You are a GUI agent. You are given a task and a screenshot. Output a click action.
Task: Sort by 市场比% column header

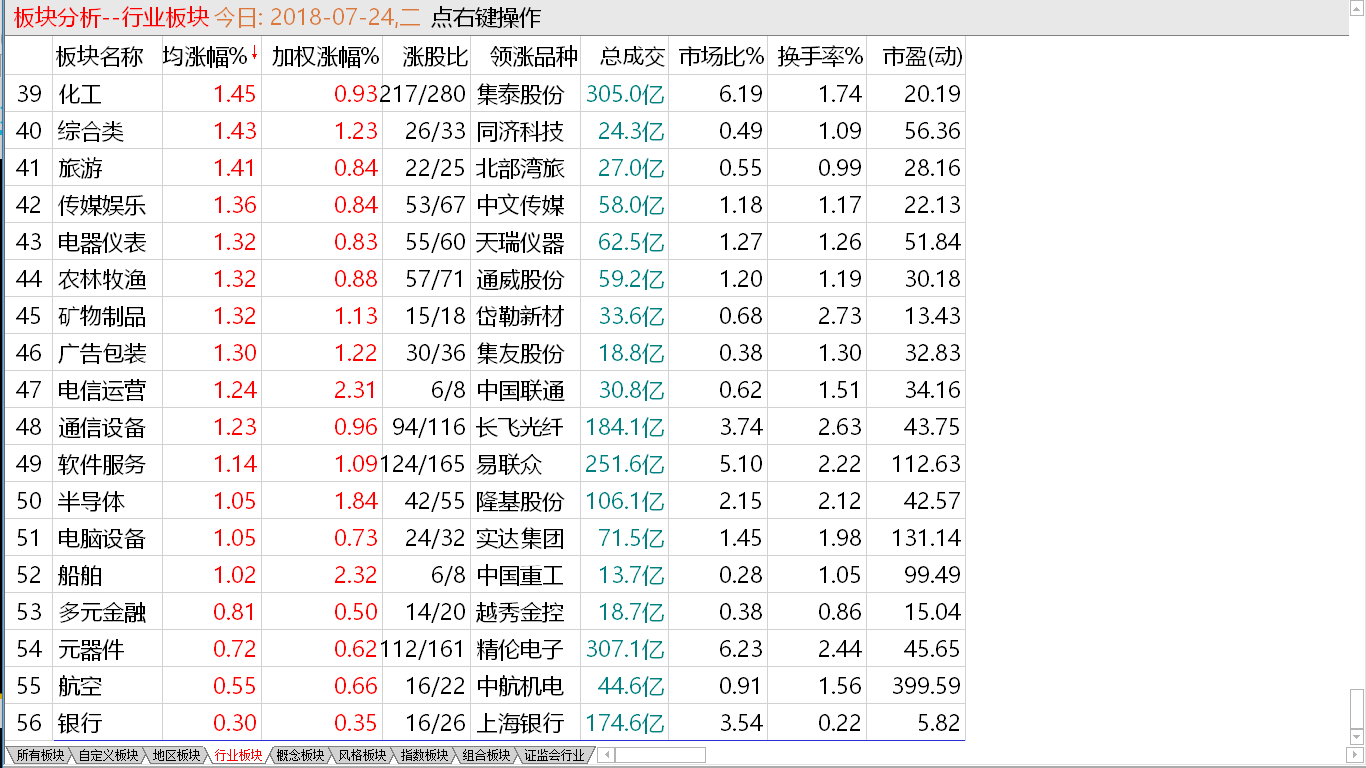point(721,57)
